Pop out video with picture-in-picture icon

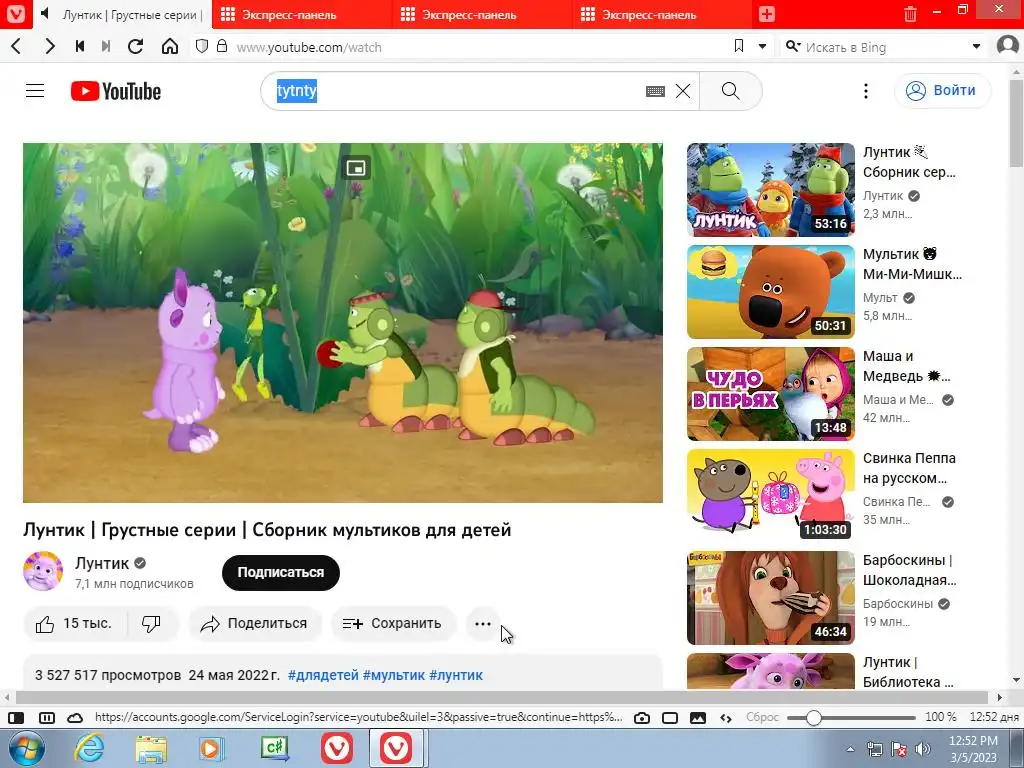pos(356,168)
